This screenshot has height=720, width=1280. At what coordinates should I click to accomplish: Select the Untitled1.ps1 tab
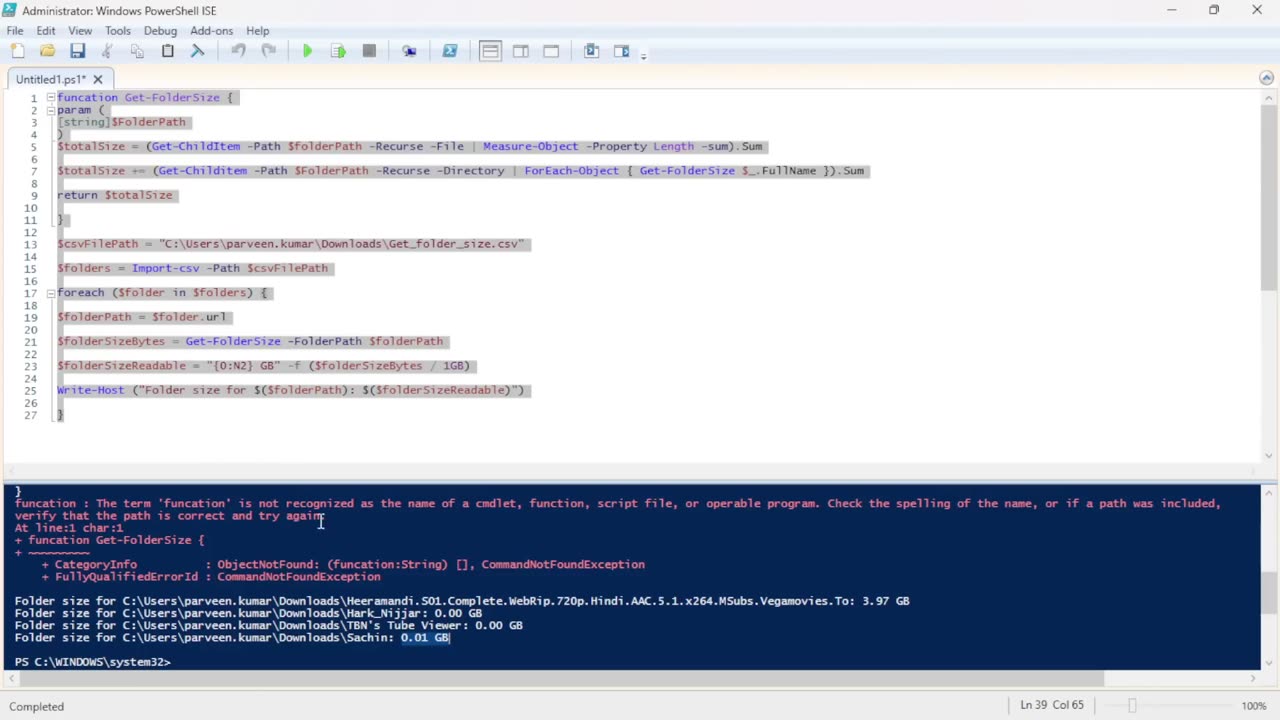pyautogui.click(x=51, y=79)
